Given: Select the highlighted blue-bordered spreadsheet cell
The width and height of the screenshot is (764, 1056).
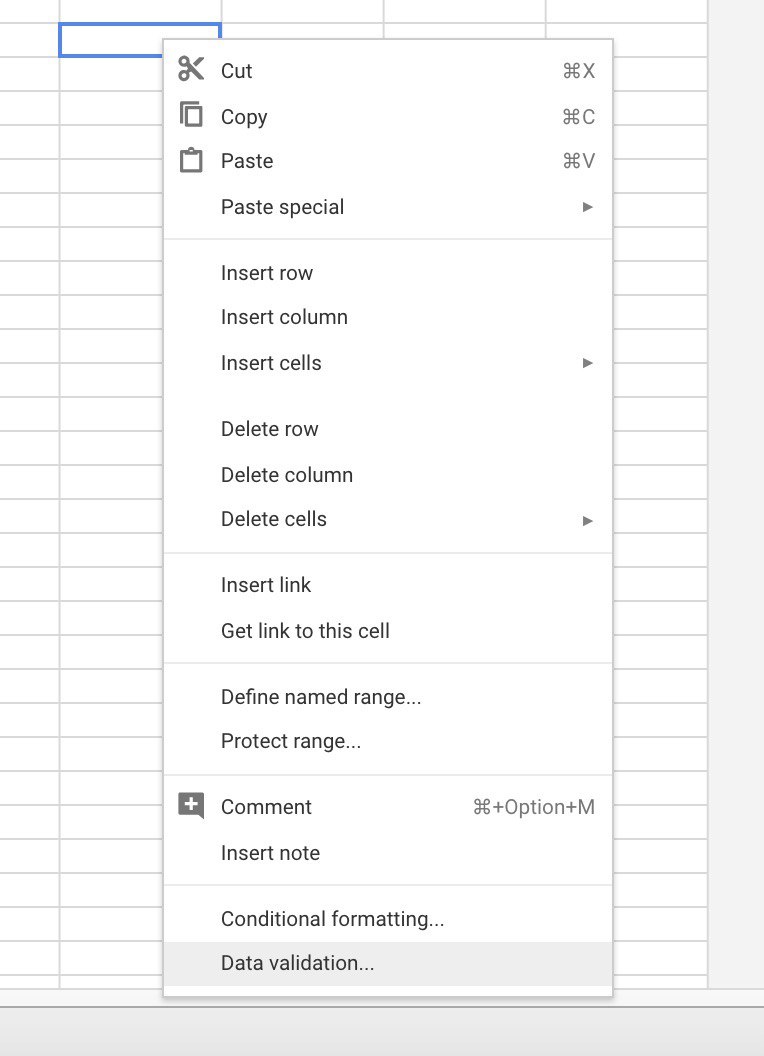Looking at the screenshot, I should 111,40.
